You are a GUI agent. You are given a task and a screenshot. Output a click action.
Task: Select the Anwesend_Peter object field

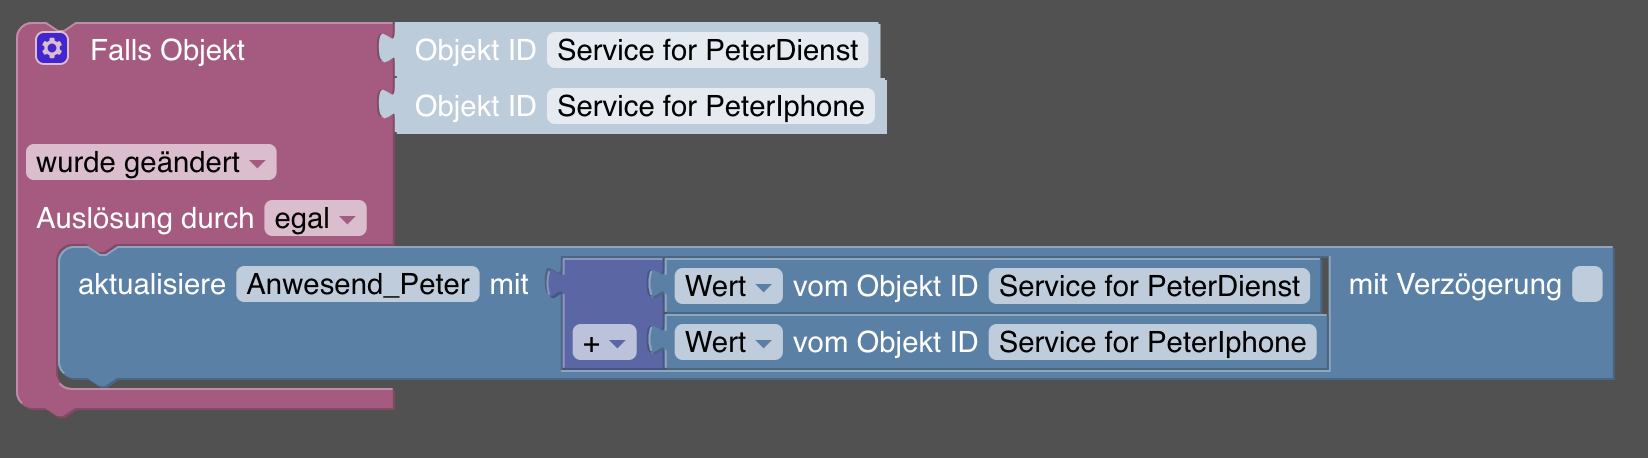[358, 284]
